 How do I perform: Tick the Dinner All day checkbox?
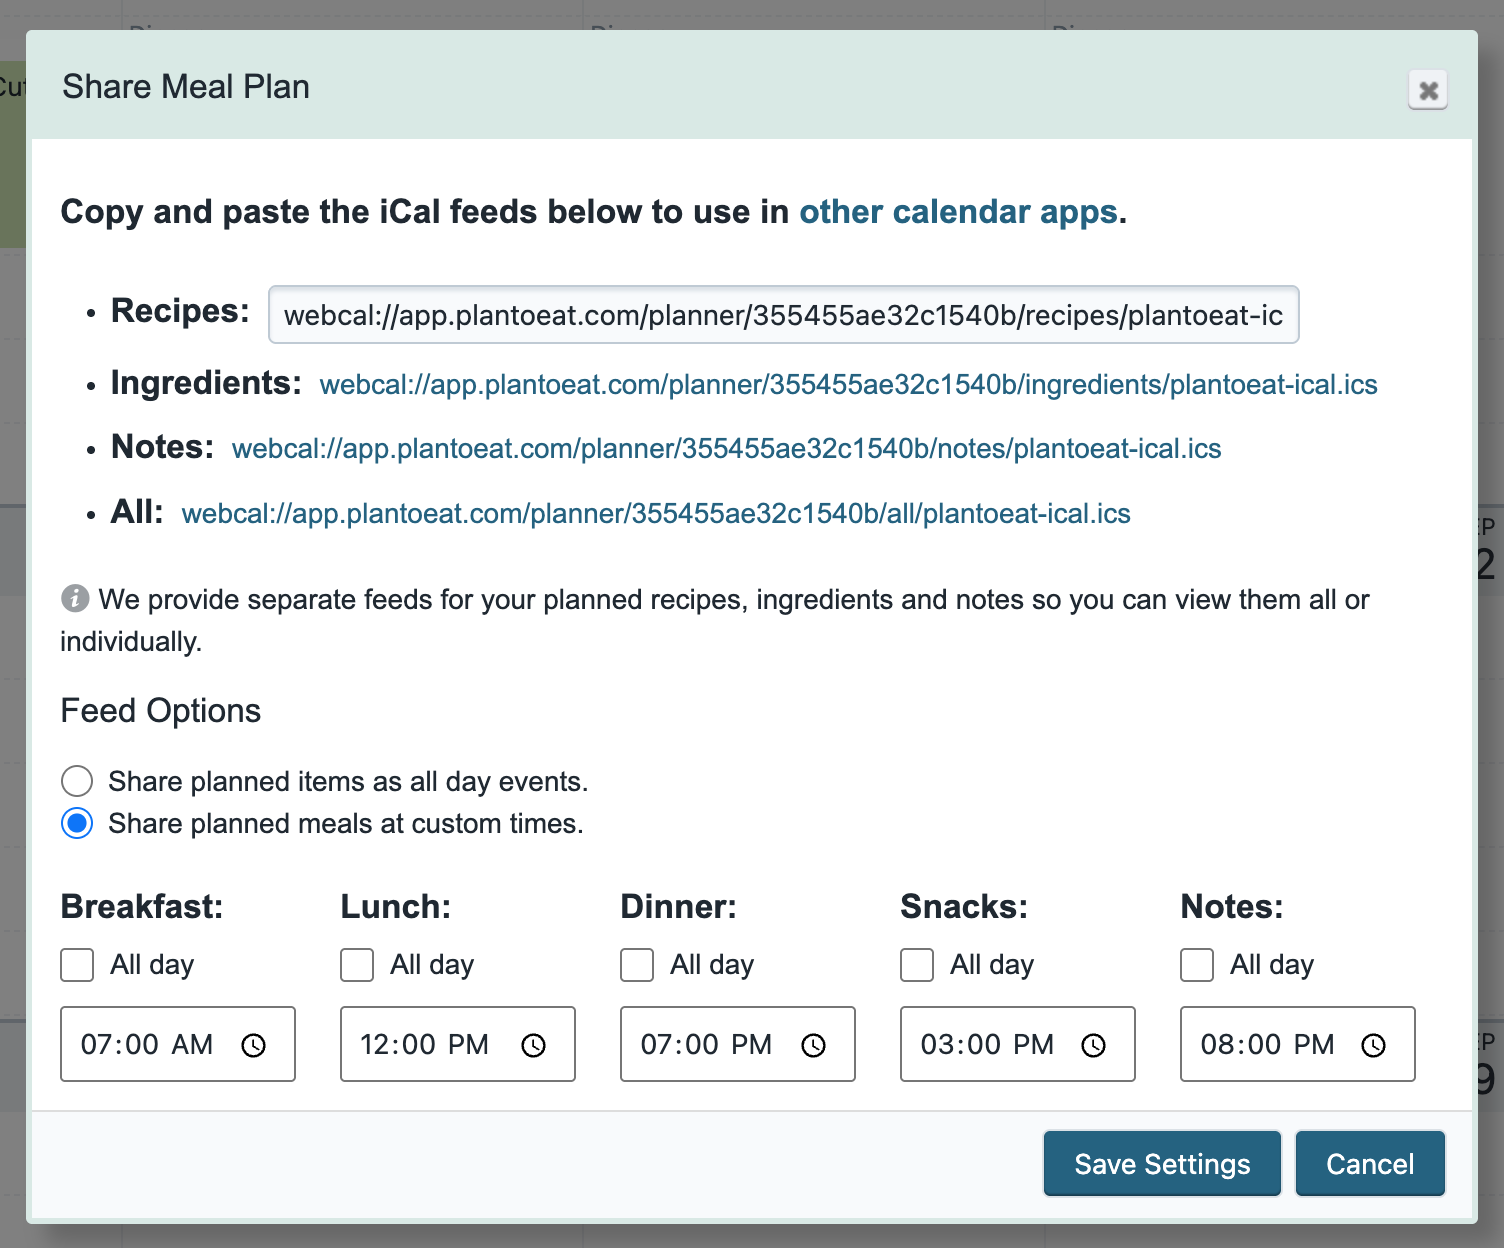[637, 965]
